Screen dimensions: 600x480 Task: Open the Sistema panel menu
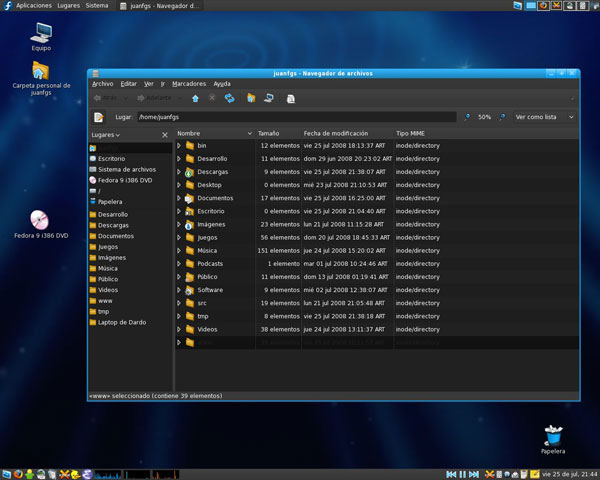pos(97,5)
